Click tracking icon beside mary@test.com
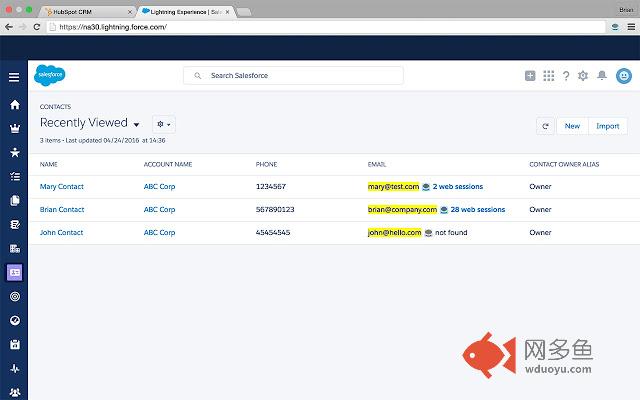 tap(426, 187)
